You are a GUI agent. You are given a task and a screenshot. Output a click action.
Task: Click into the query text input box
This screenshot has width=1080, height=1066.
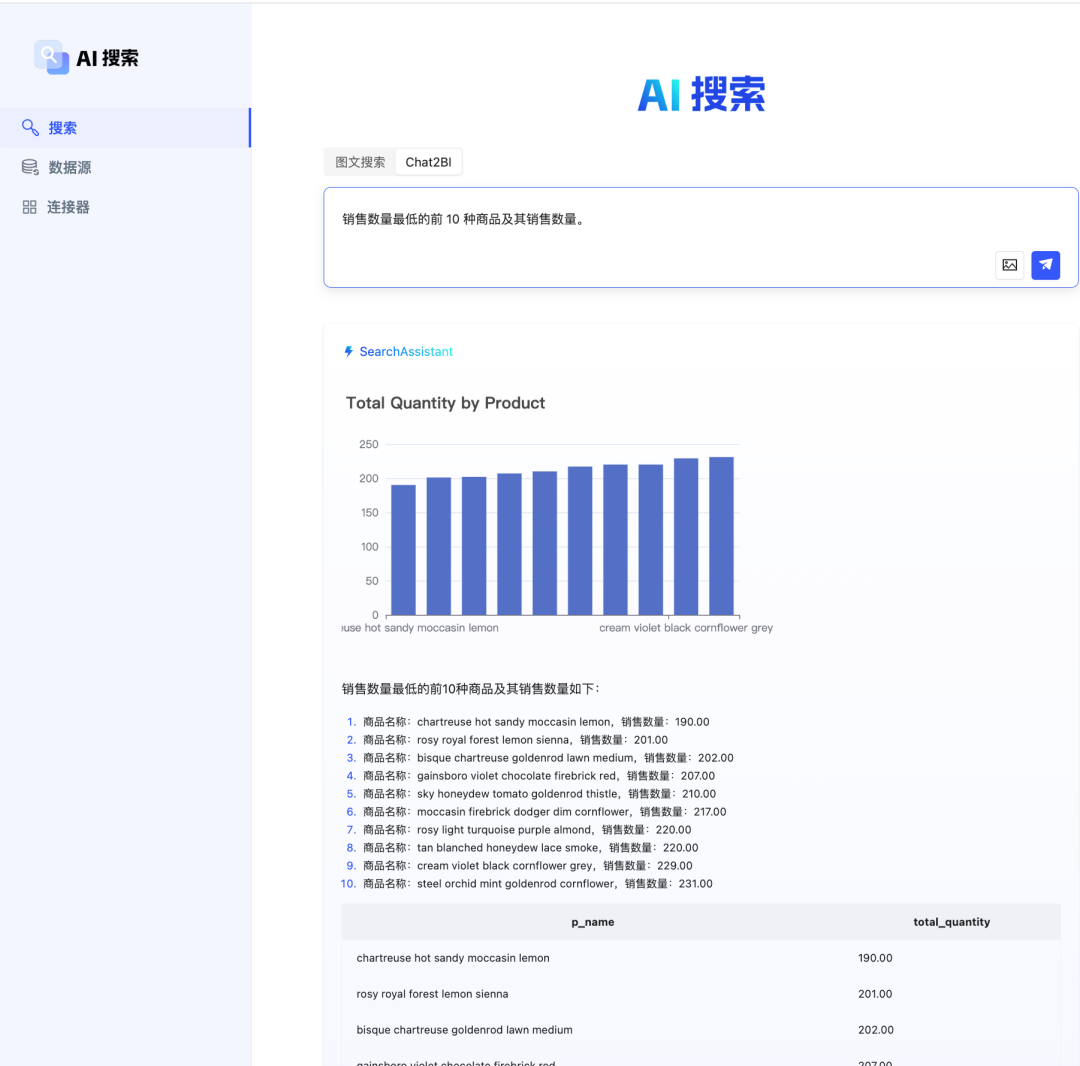pyautogui.click(x=700, y=237)
